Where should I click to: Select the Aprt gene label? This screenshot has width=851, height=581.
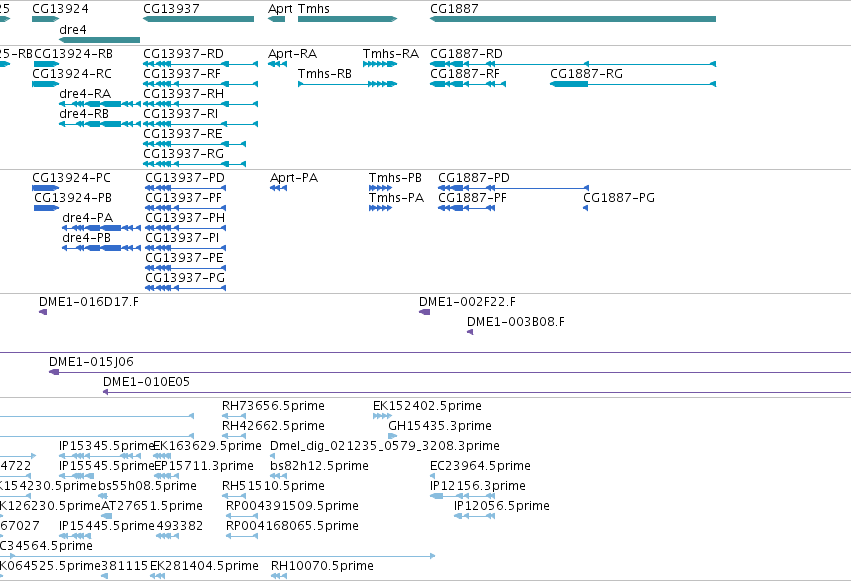pos(280,9)
